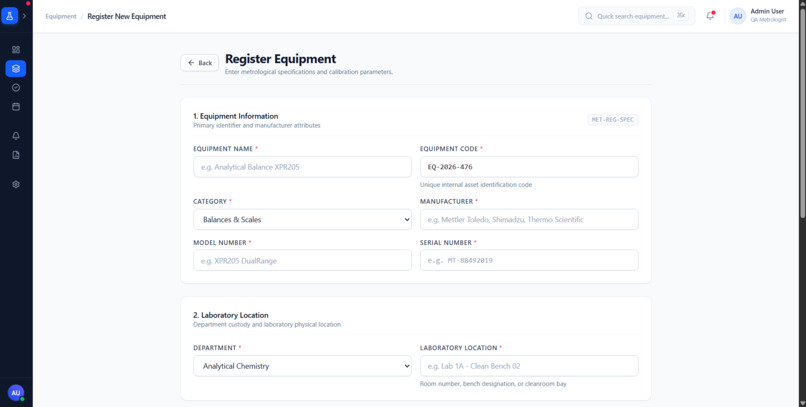
Task: Click the Admin User profile name
Action: coord(767,11)
